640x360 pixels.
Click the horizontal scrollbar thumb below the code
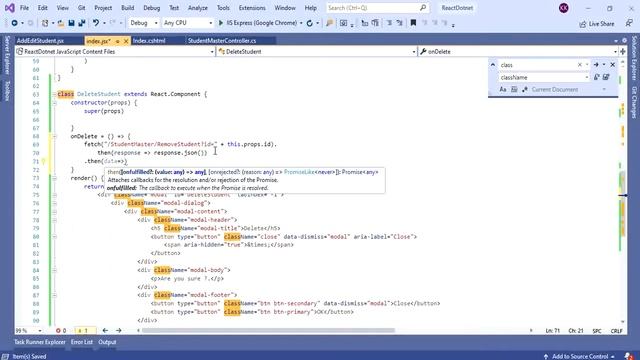click(x=268, y=331)
